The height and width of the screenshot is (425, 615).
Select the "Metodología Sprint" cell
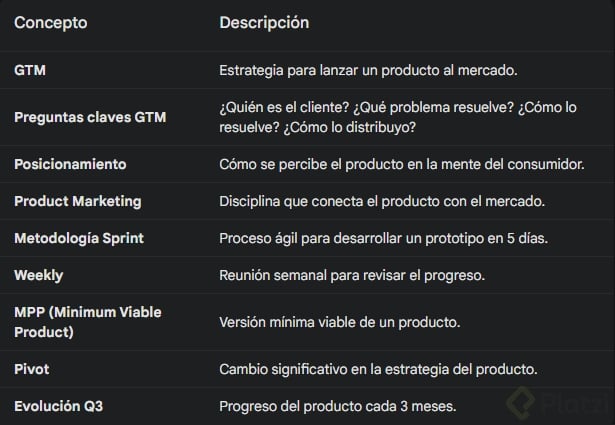click(78, 238)
